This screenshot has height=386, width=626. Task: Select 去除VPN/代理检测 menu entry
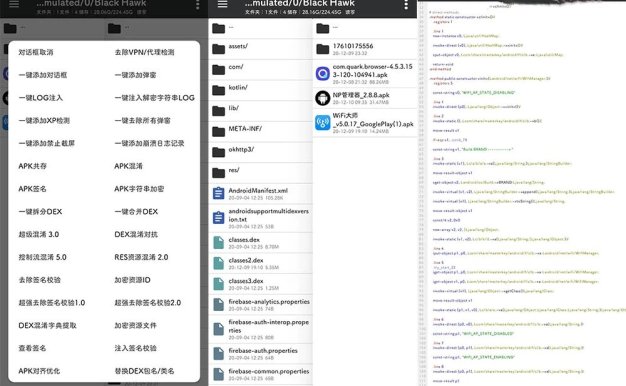coord(144,52)
